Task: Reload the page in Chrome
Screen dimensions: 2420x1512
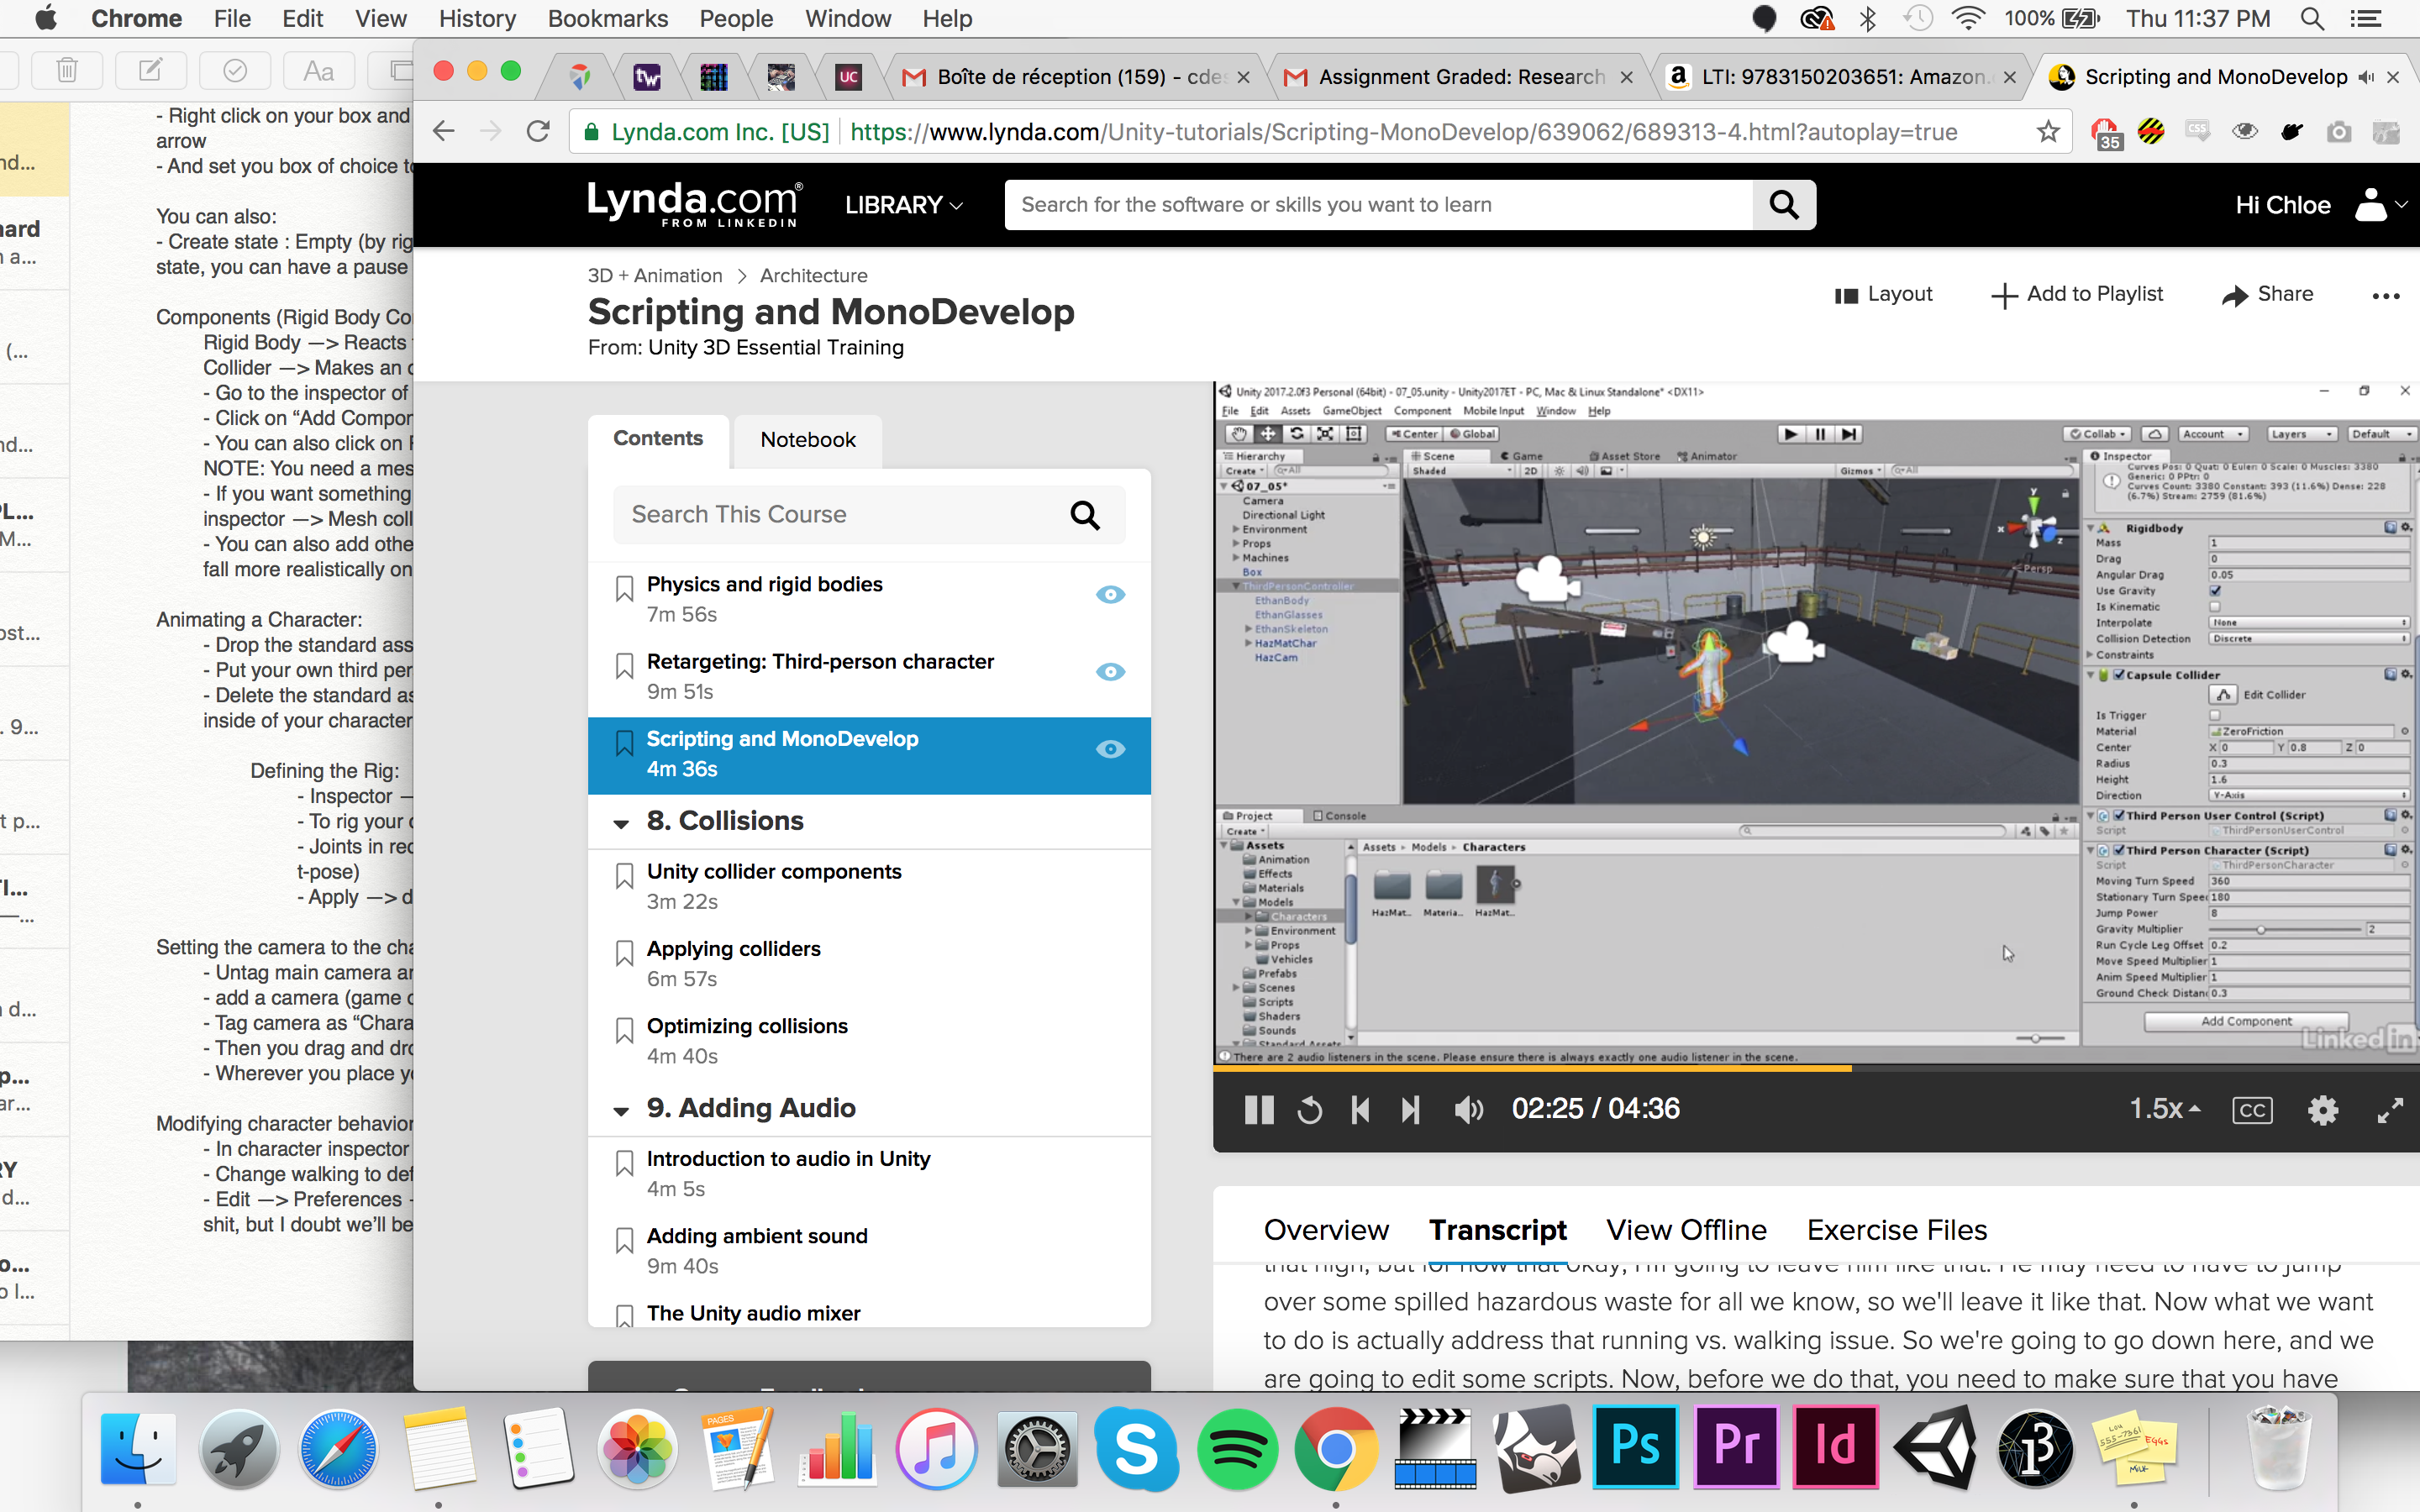Action: [x=538, y=132]
